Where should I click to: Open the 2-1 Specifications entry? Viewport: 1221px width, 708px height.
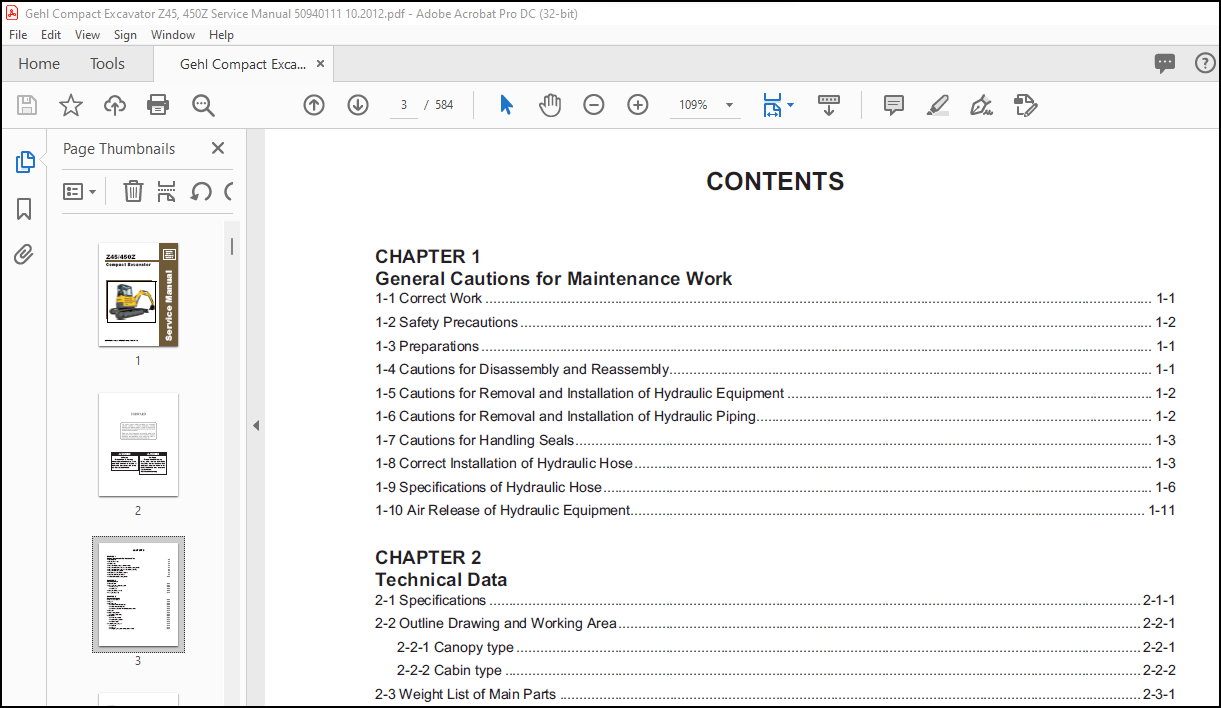pyautogui.click(x=775, y=600)
